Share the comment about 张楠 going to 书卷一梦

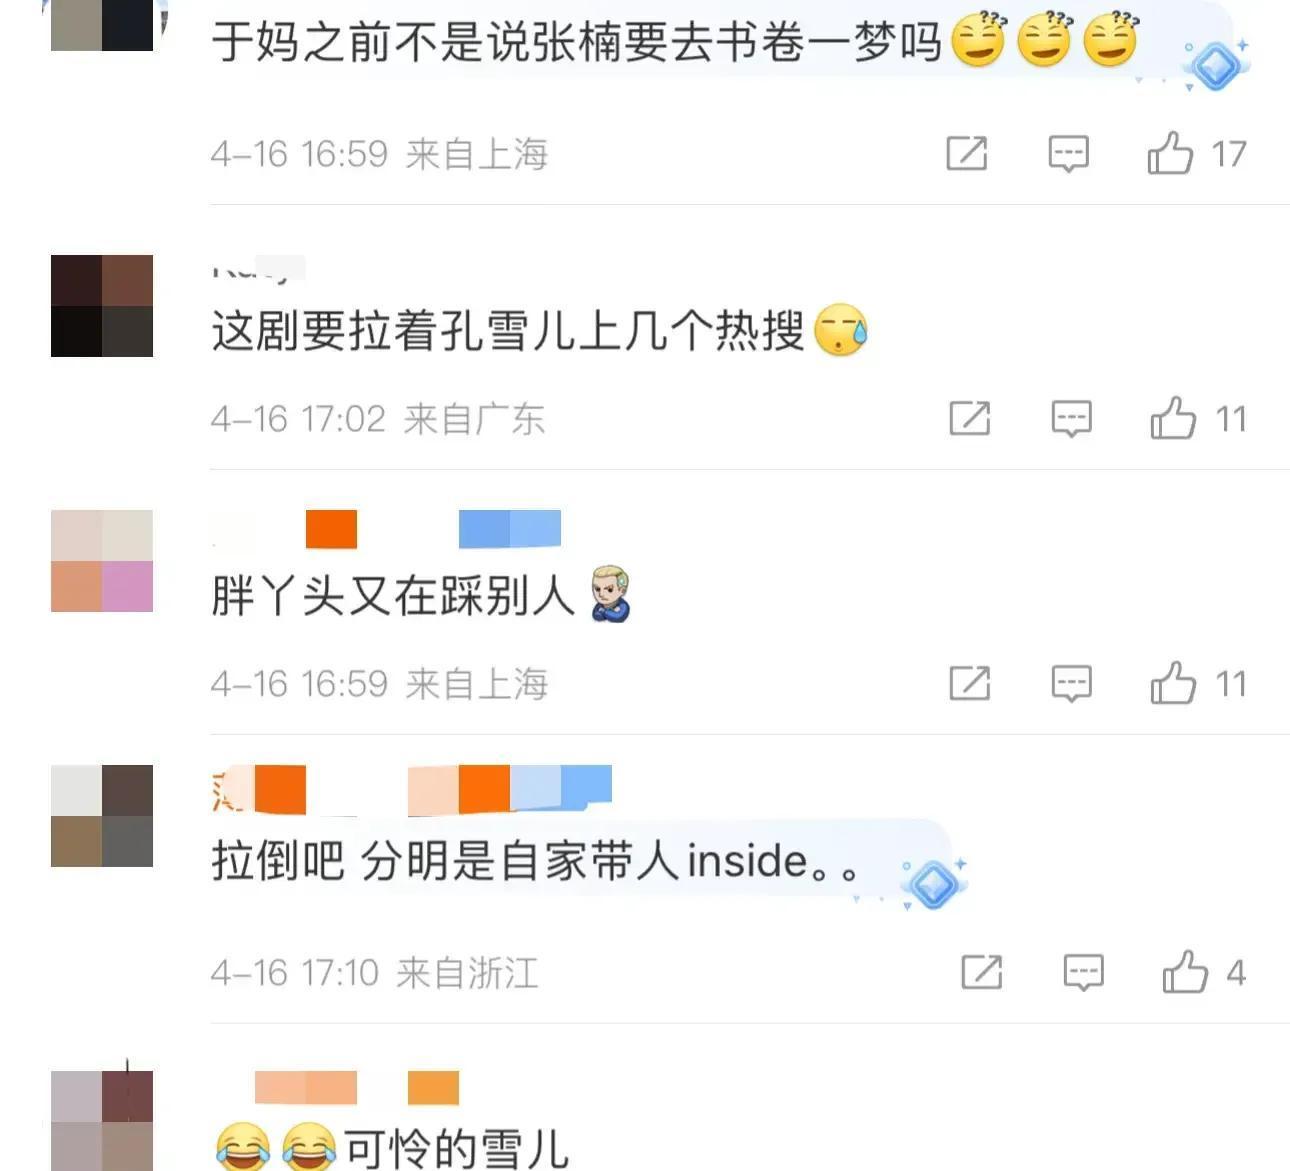click(x=967, y=154)
